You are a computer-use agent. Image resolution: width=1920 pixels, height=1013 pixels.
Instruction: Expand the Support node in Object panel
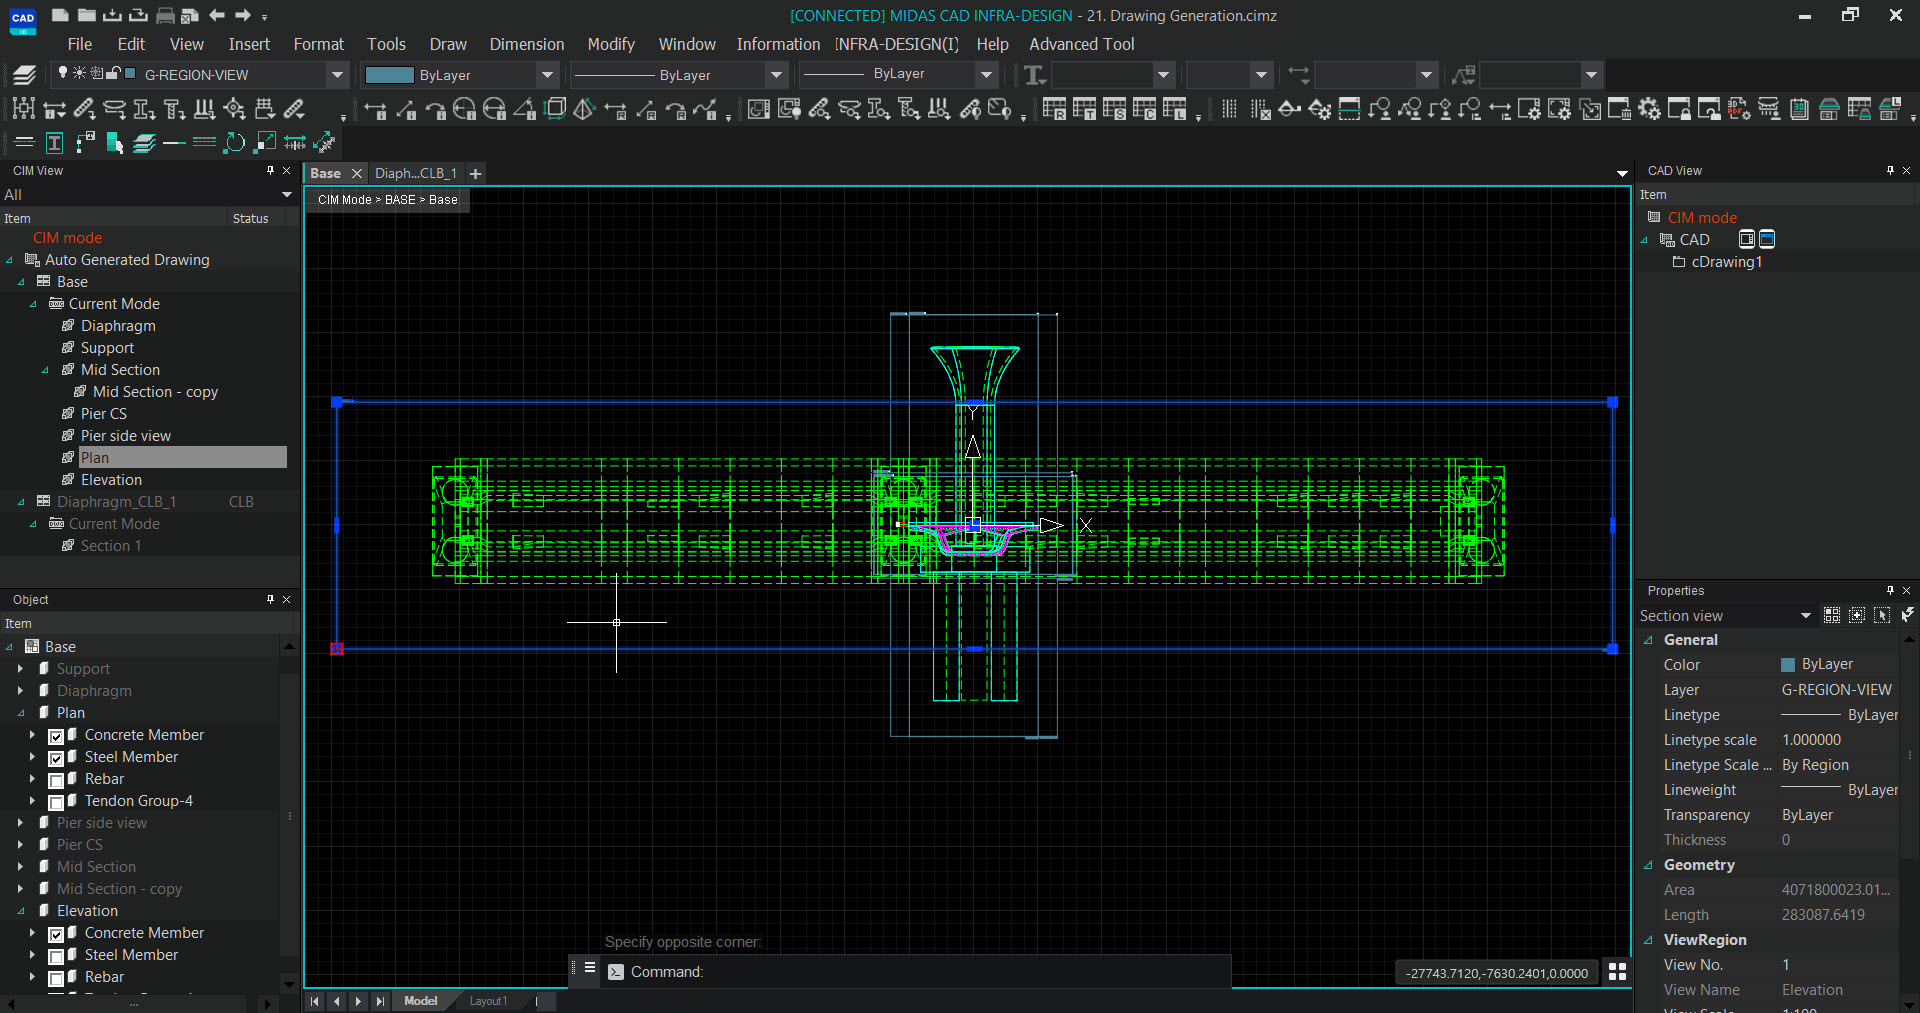click(x=20, y=669)
